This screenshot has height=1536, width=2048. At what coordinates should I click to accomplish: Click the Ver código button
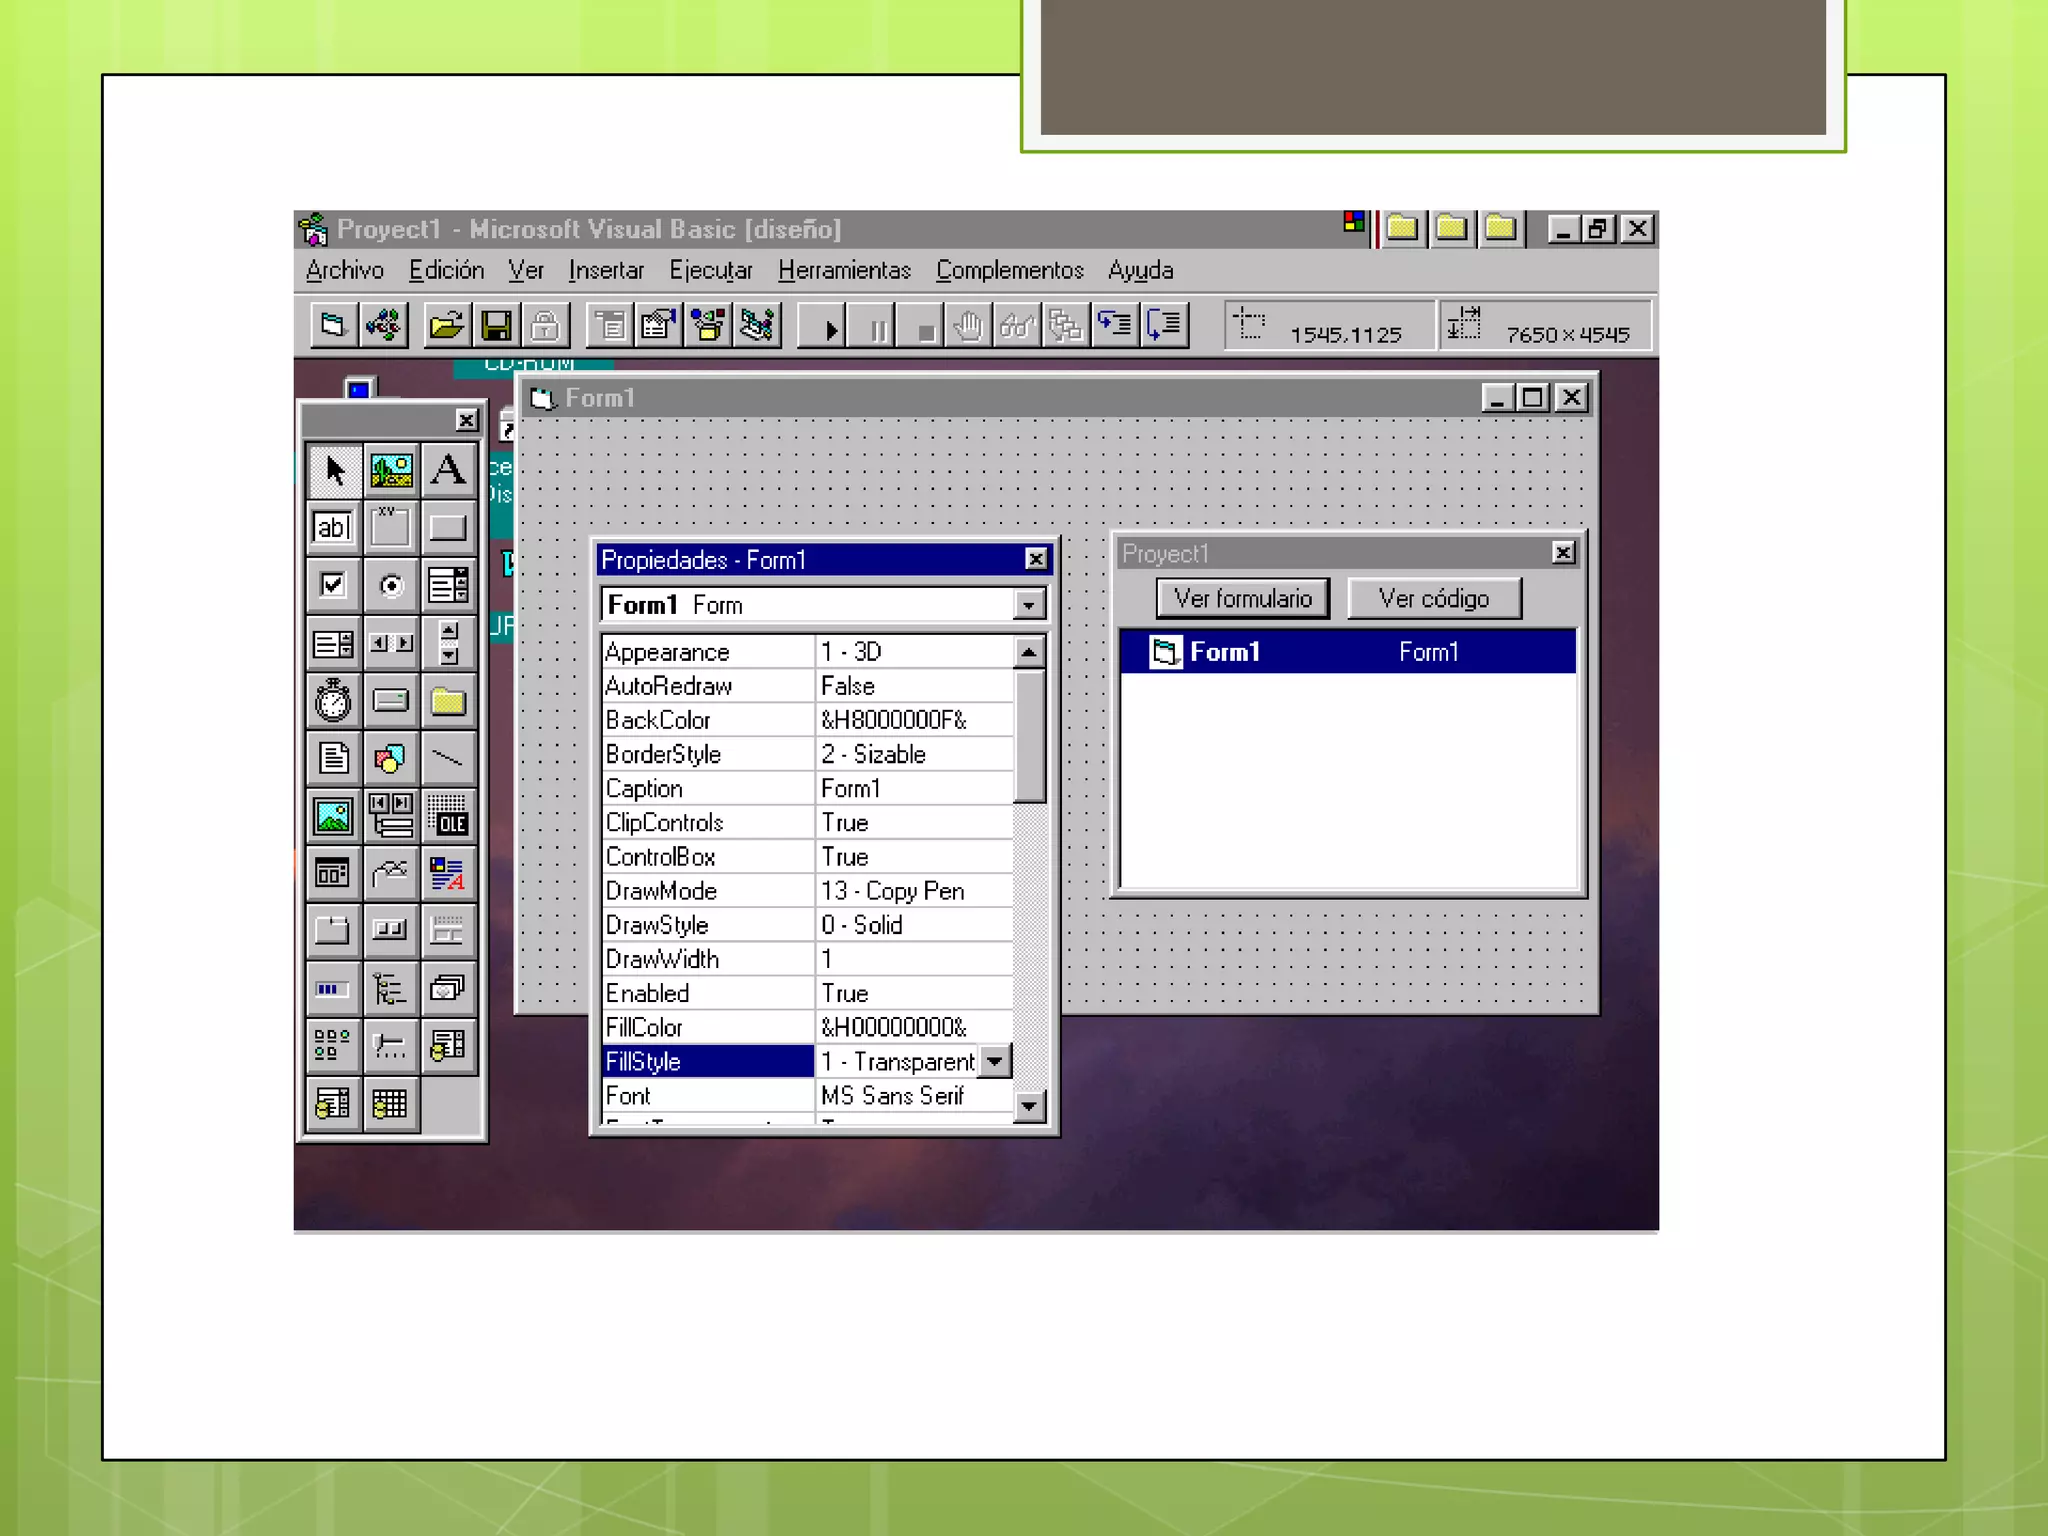click(1434, 598)
